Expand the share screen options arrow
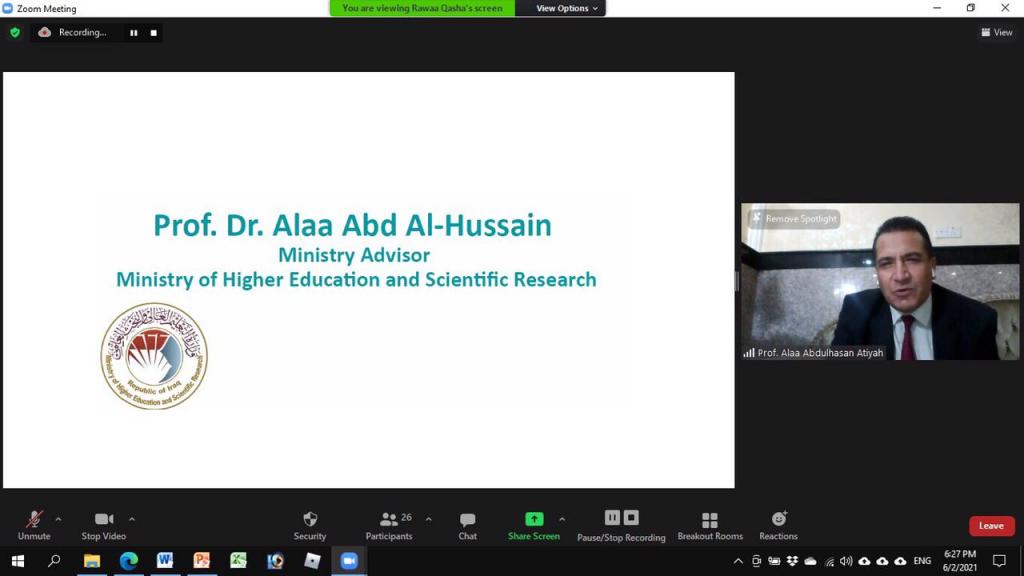This screenshot has height=576, width=1024. pos(562,519)
